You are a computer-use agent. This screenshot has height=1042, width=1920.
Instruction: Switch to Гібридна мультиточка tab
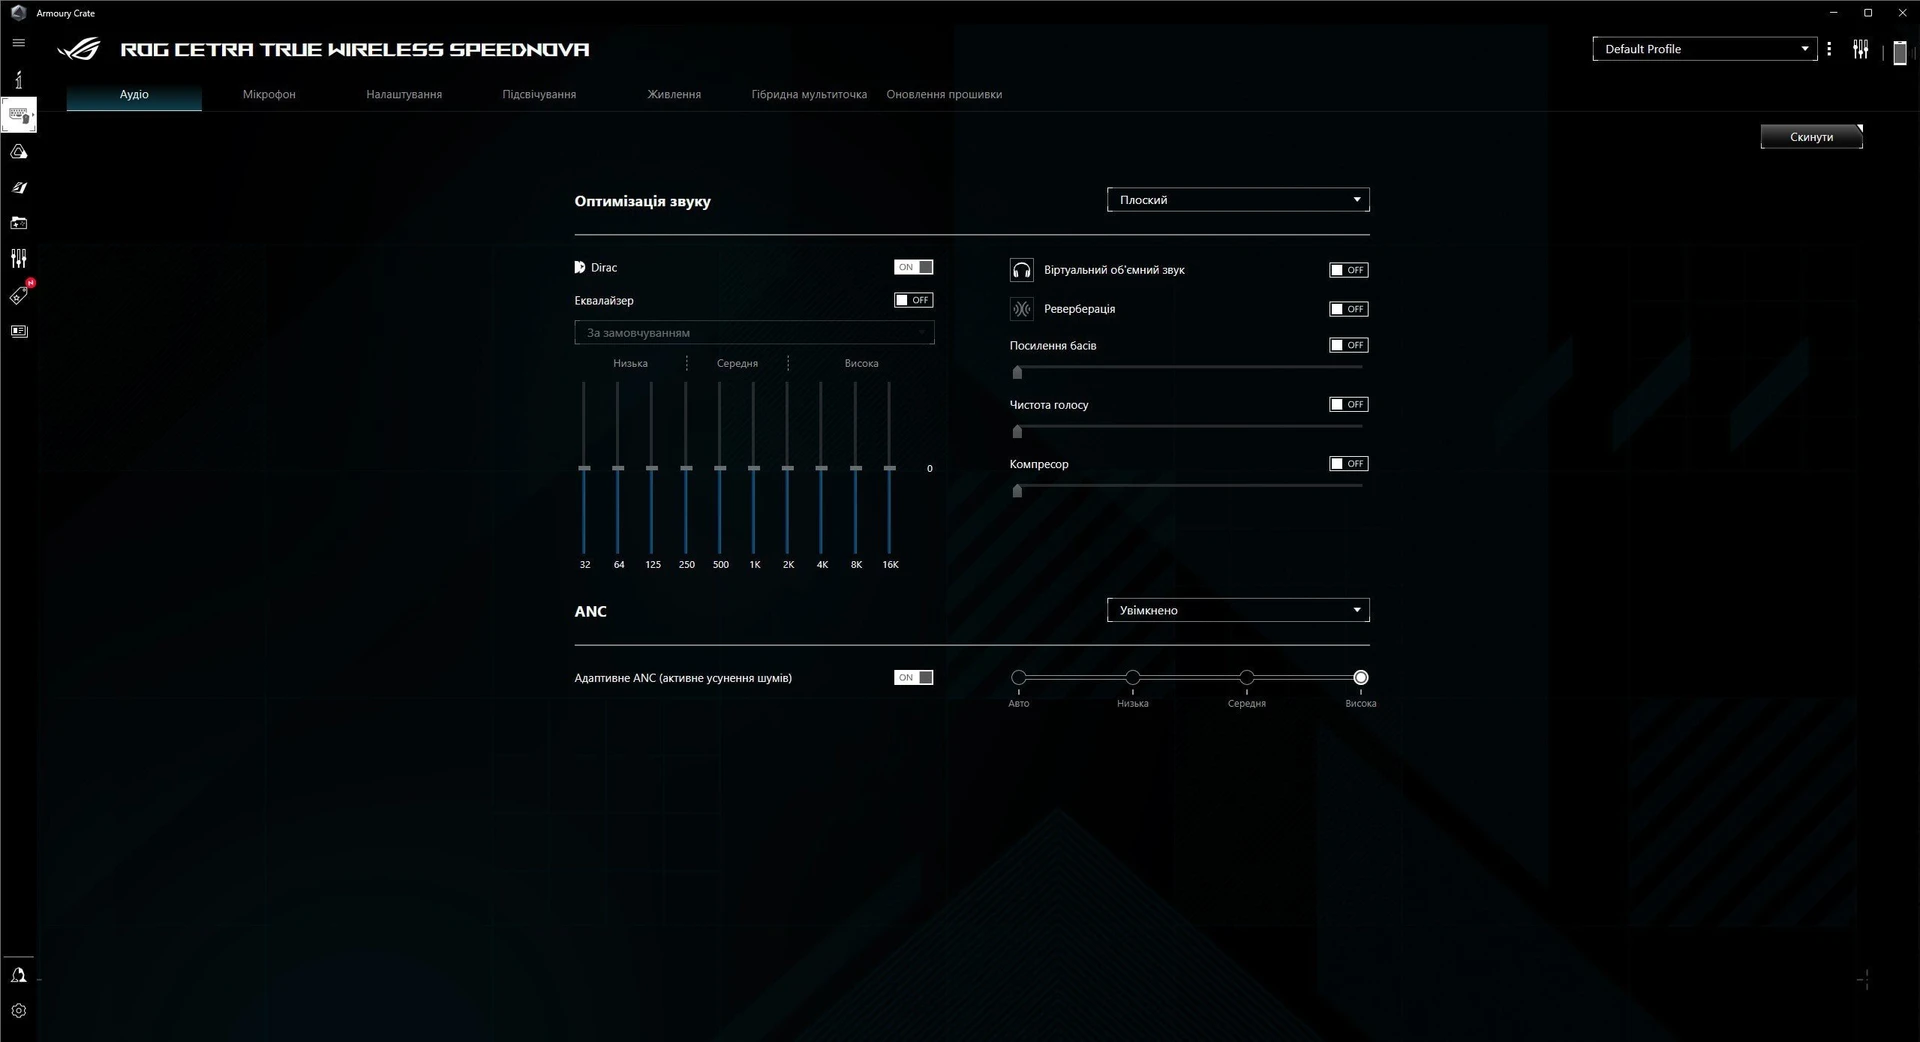(809, 95)
